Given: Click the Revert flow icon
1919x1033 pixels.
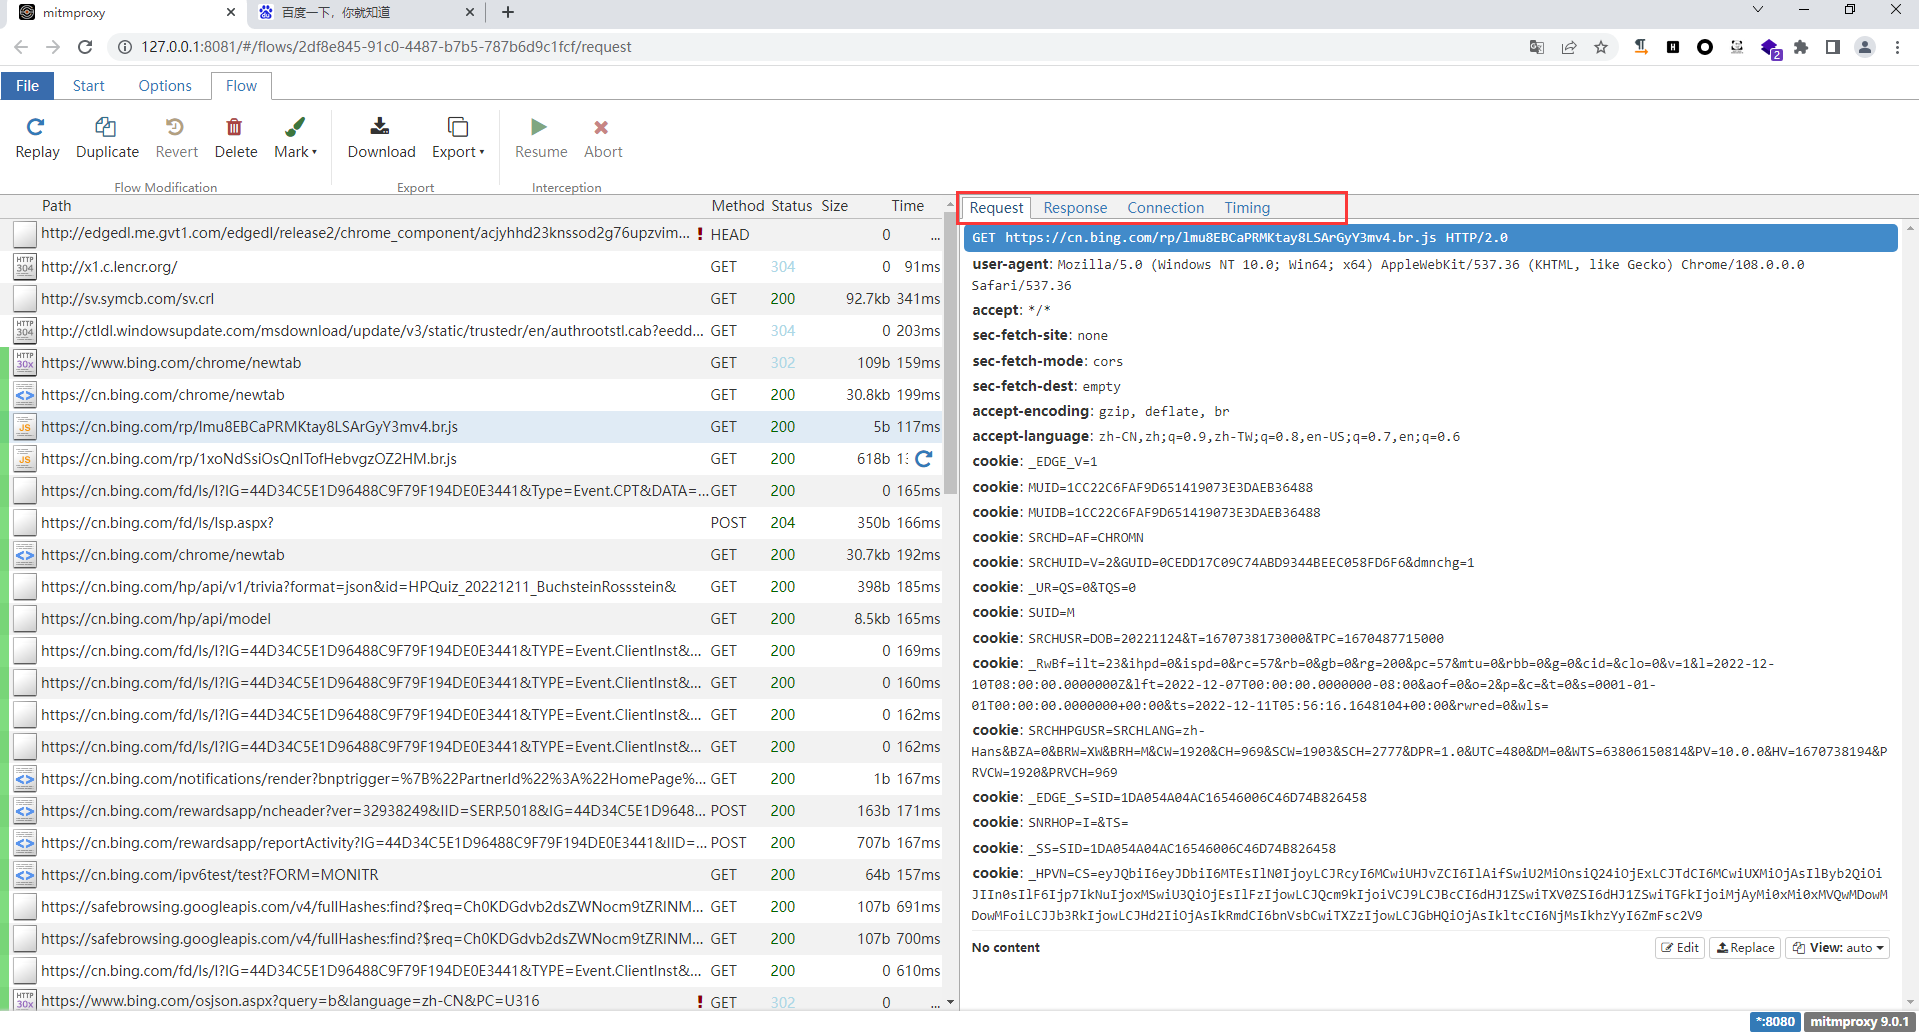Looking at the screenshot, I should (176, 128).
